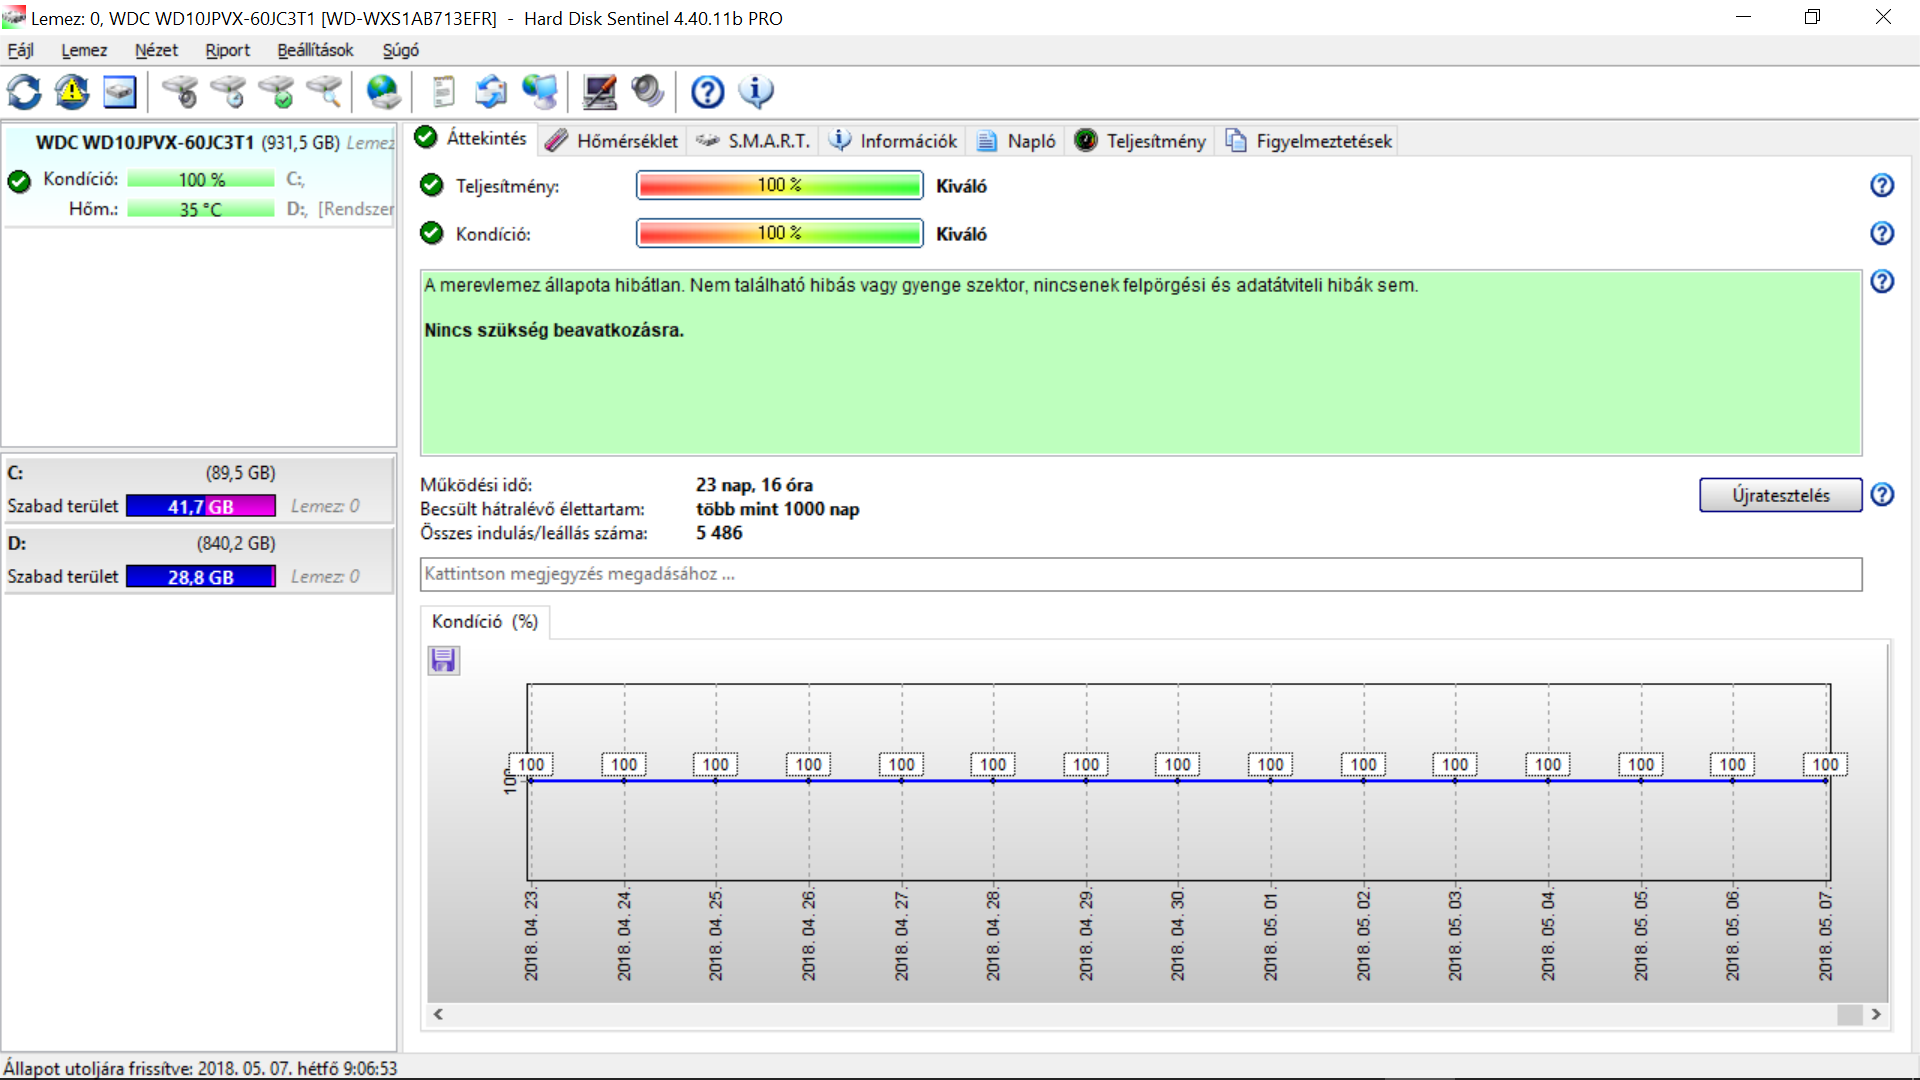Click help icon next to Kondíció bar

pyautogui.click(x=1882, y=234)
